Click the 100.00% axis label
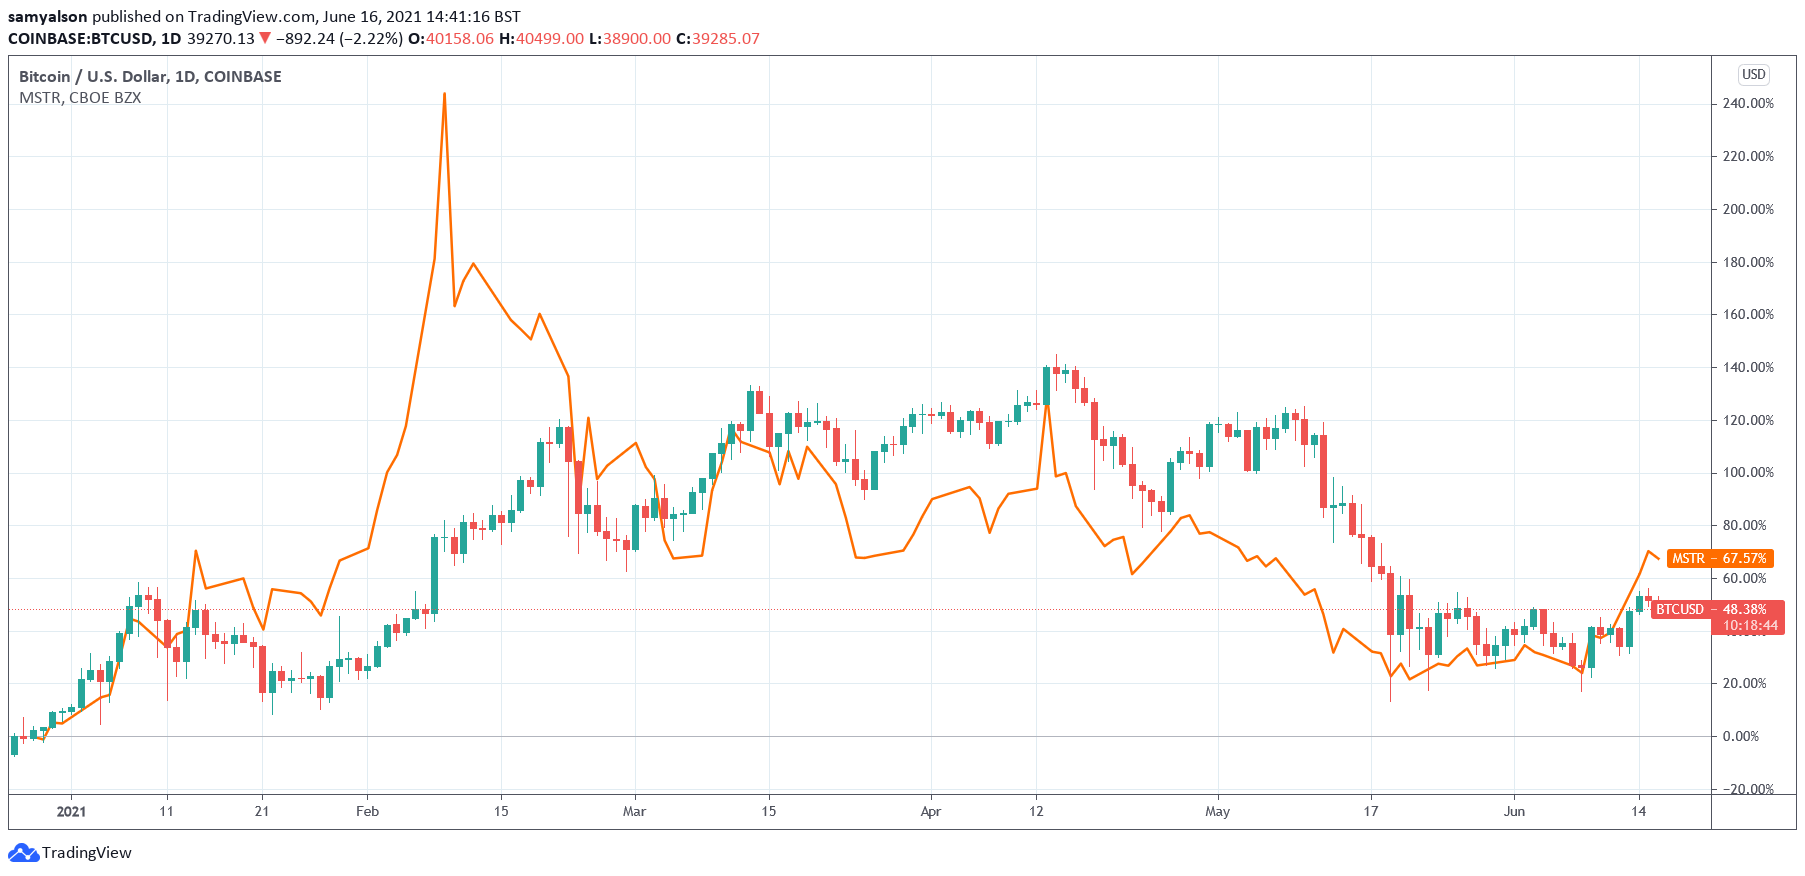The width and height of the screenshot is (1805, 876). (x=1748, y=473)
